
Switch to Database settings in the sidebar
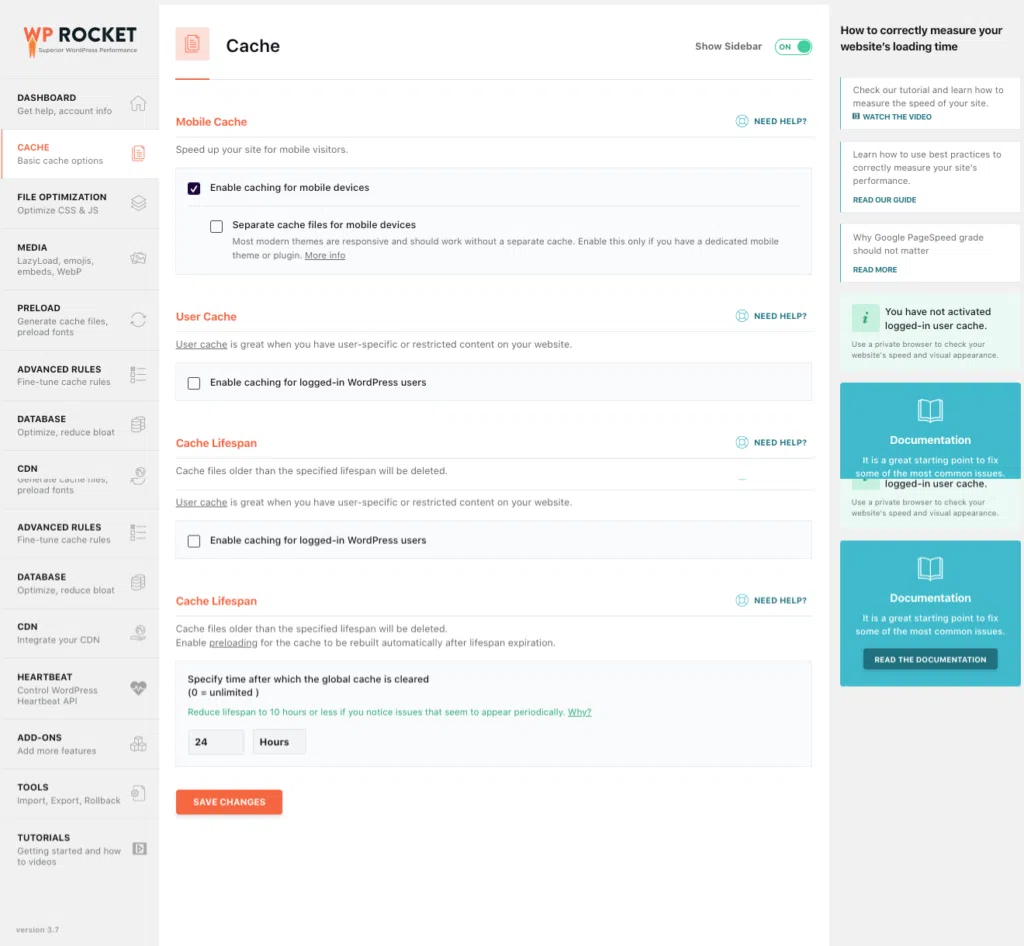(x=138, y=426)
